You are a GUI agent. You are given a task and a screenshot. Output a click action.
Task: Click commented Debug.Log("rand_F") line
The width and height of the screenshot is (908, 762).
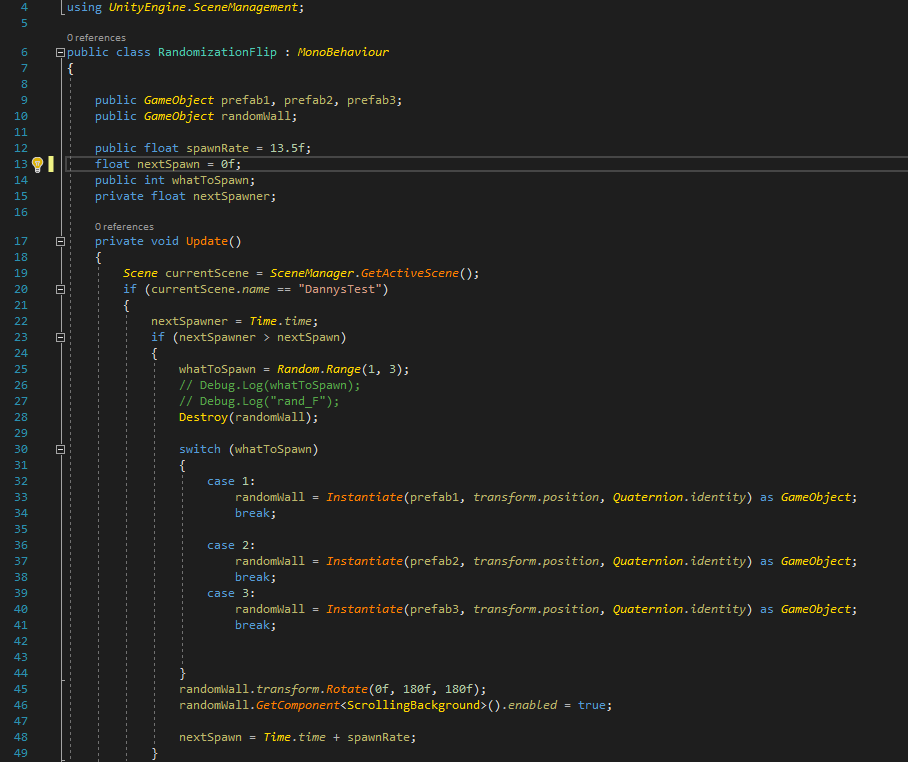tap(259, 401)
